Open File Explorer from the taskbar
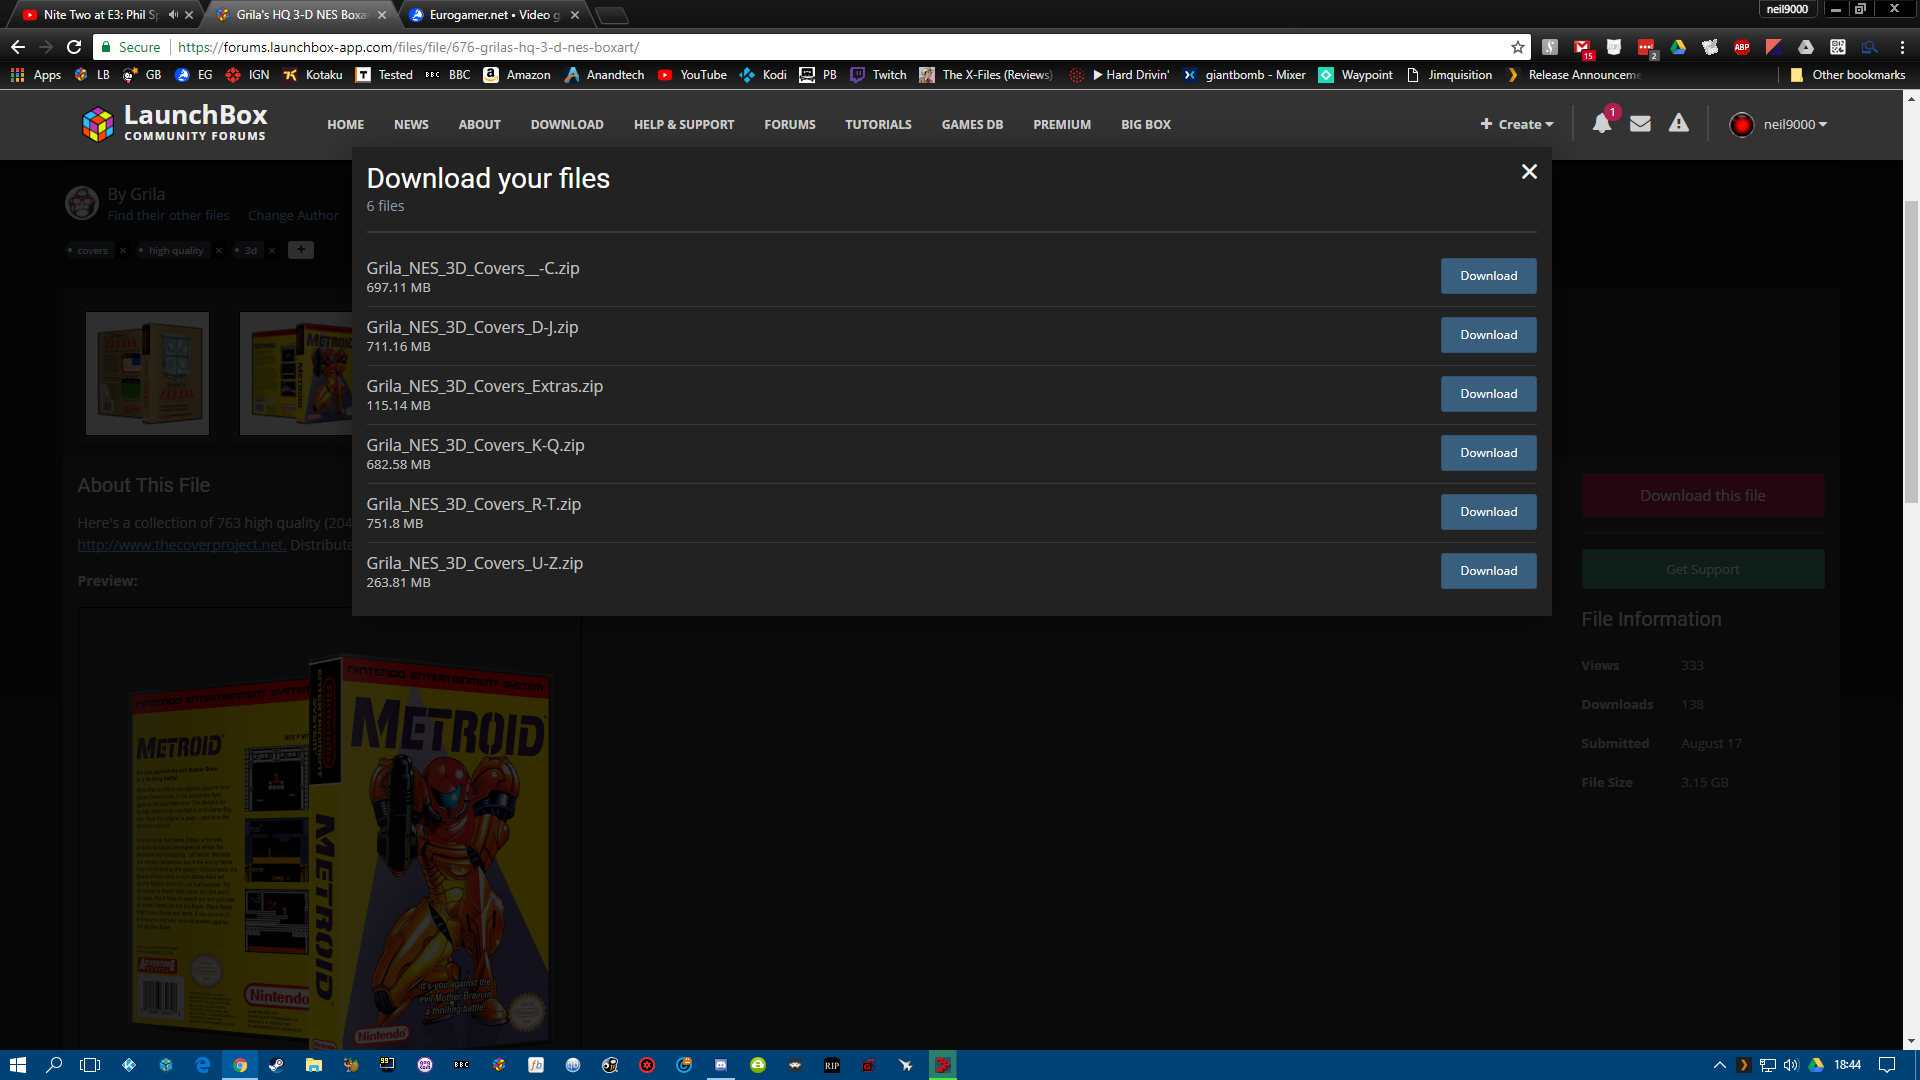Viewport: 1920px width, 1080px height. pyautogui.click(x=313, y=1065)
